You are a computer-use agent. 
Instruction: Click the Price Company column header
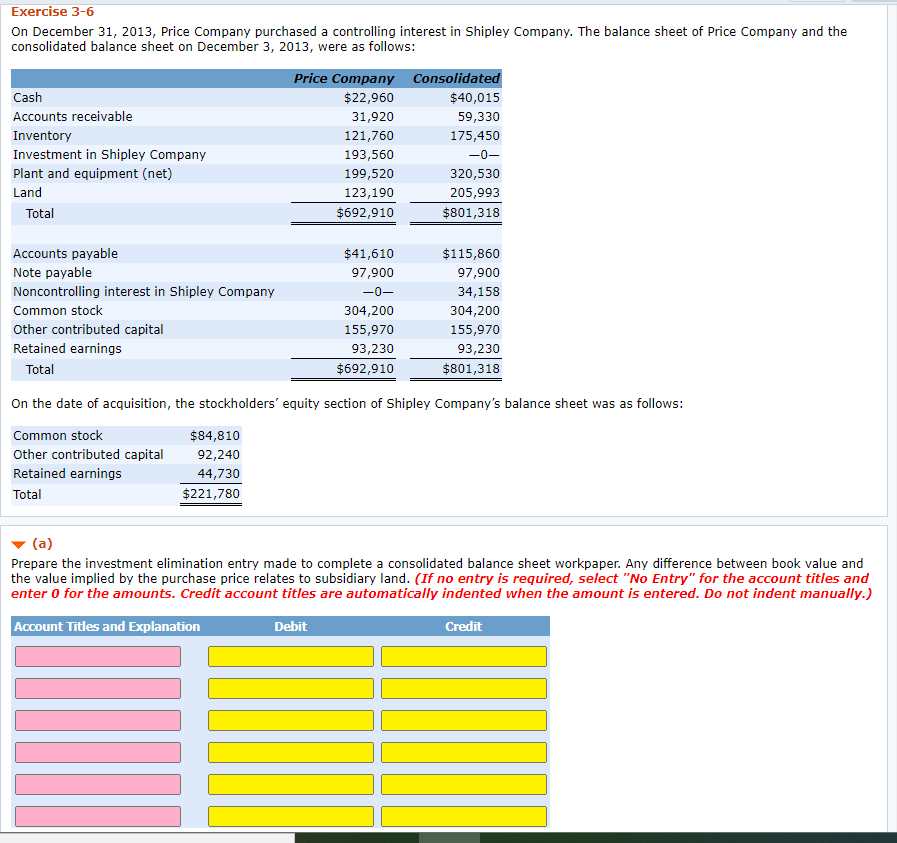tap(344, 78)
